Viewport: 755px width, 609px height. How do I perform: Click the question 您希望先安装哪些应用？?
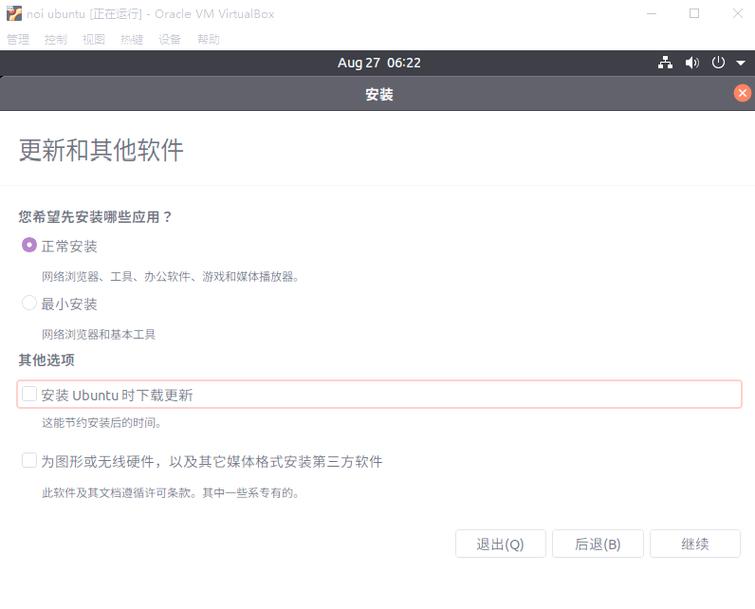click(95, 217)
